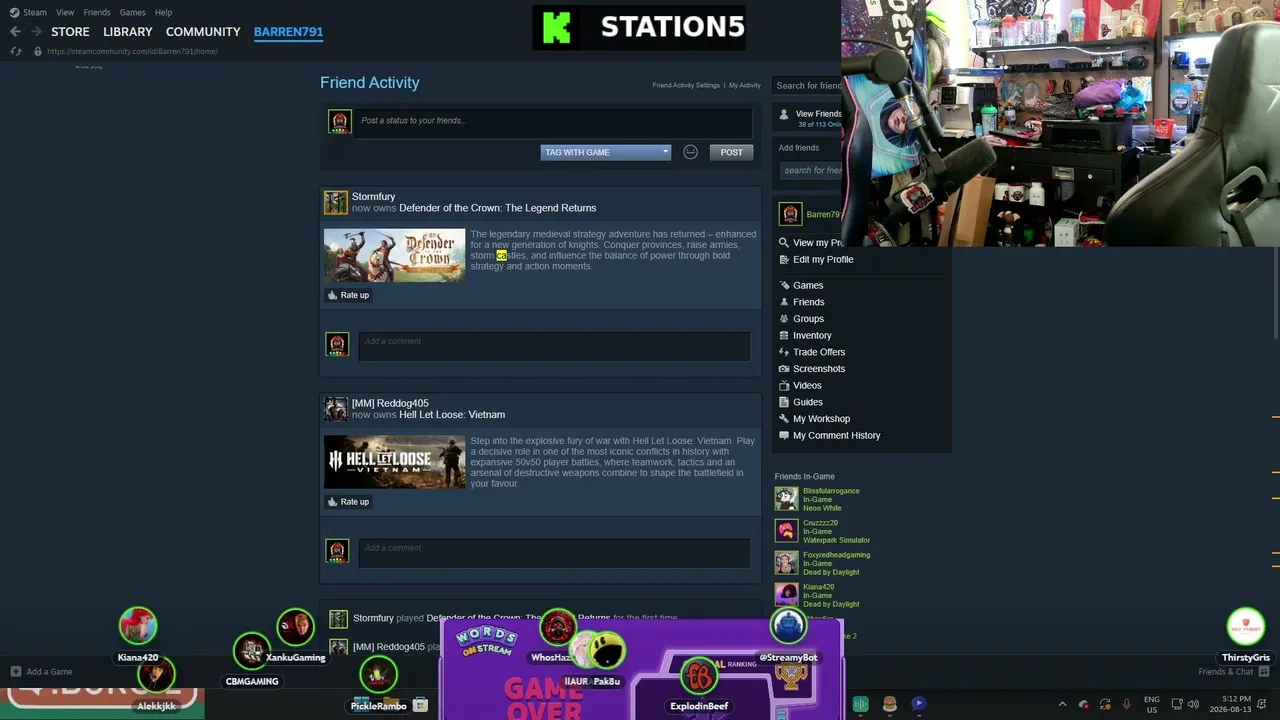Open Foxyredheadgaming in Friends In-Game list
Image resolution: width=1280 pixels, height=720 pixels.
tap(836, 555)
